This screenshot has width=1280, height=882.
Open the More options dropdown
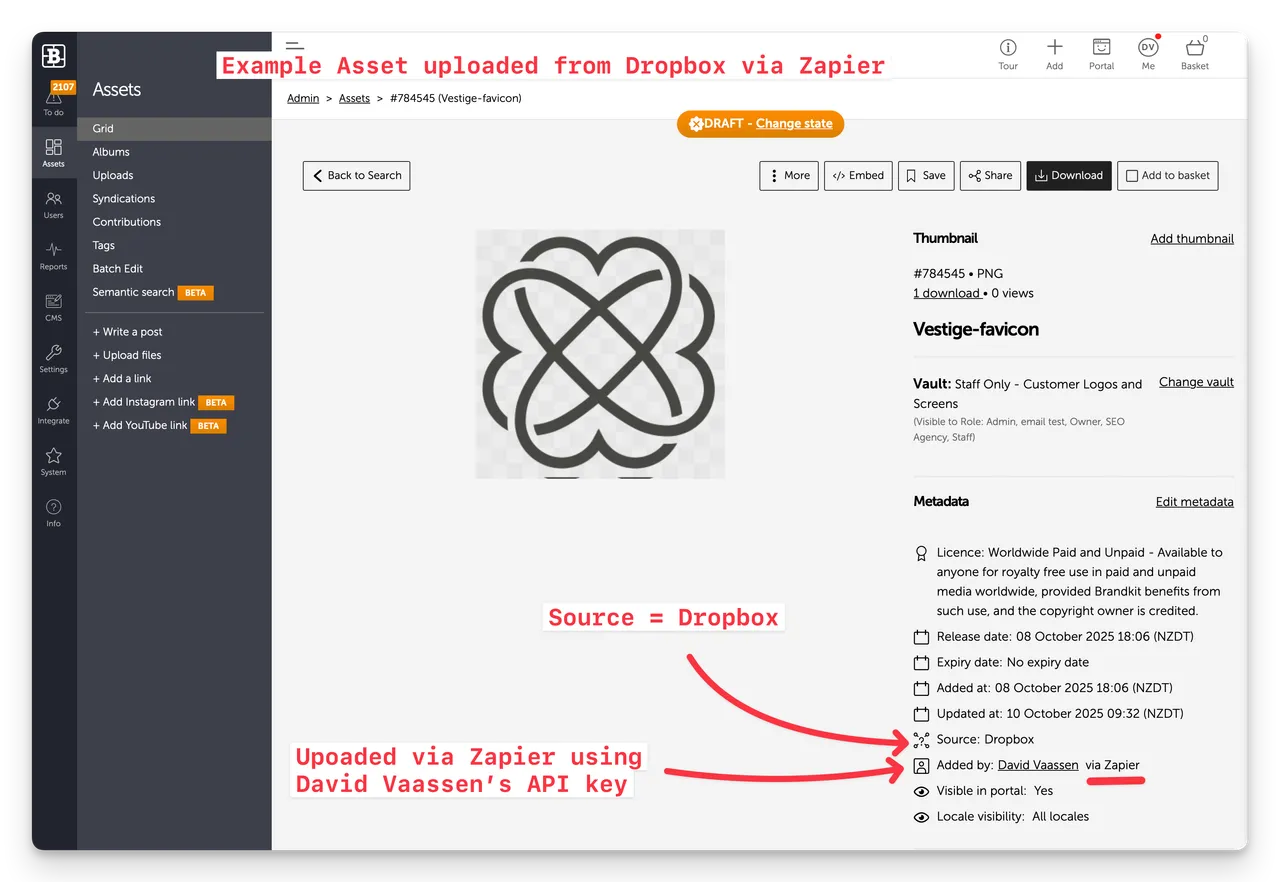(789, 176)
